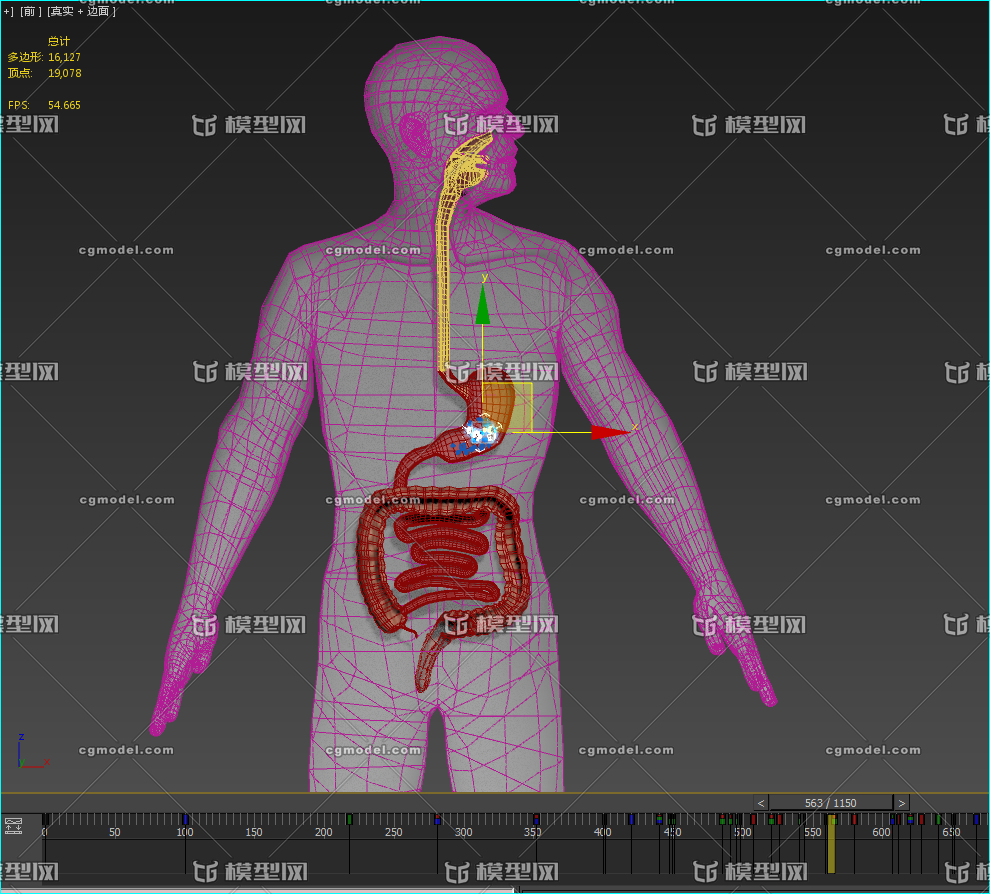Select the keyframe between 250 and 300
This screenshot has height=894, width=990.
tap(437, 820)
